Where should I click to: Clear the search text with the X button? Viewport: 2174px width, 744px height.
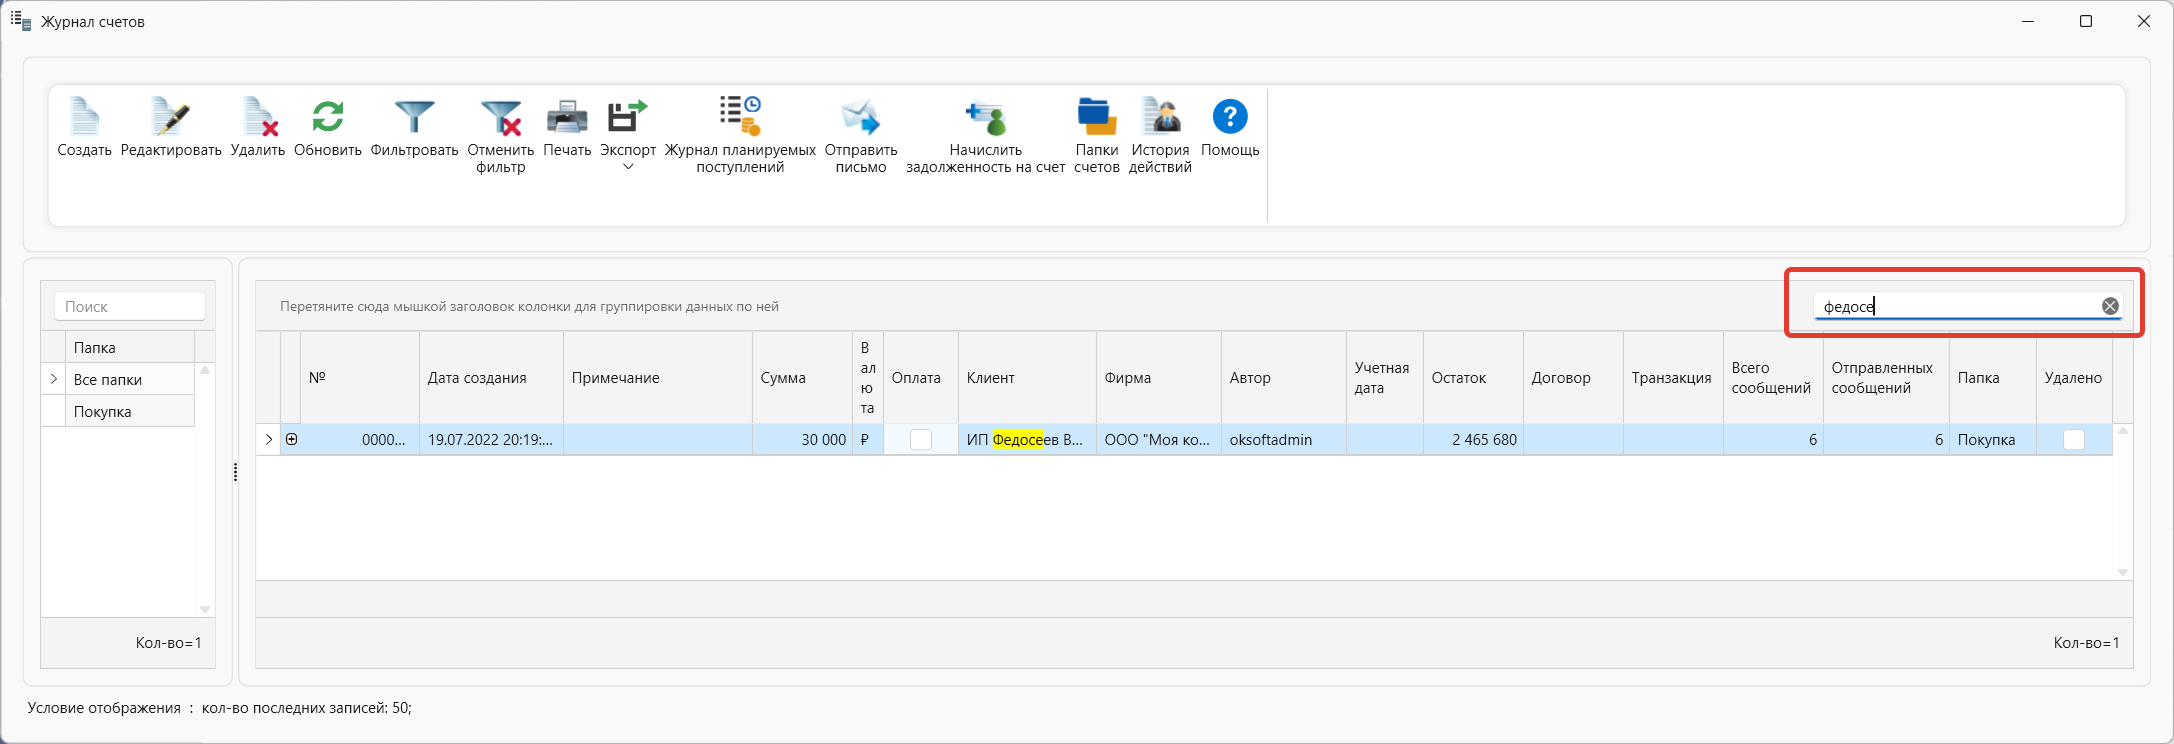(2110, 306)
